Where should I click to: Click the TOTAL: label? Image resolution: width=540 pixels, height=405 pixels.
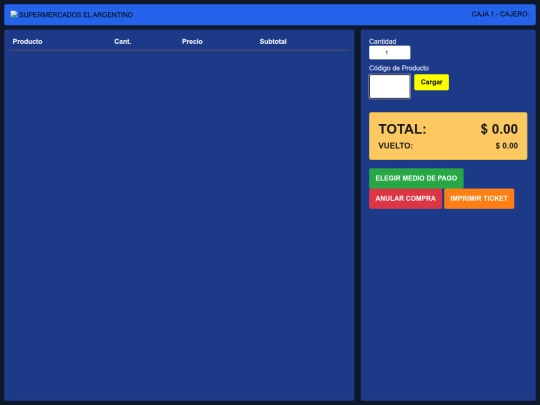click(402, 129)
